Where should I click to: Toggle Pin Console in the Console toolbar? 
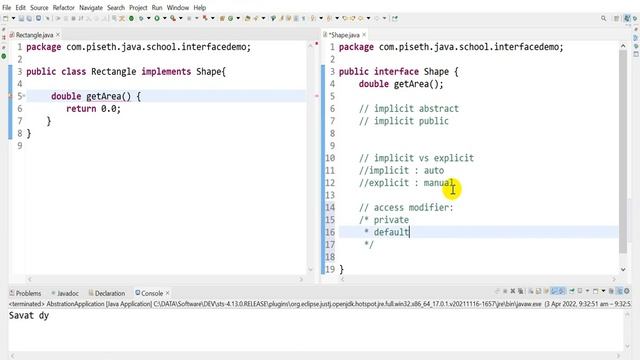tap(572, 291)
